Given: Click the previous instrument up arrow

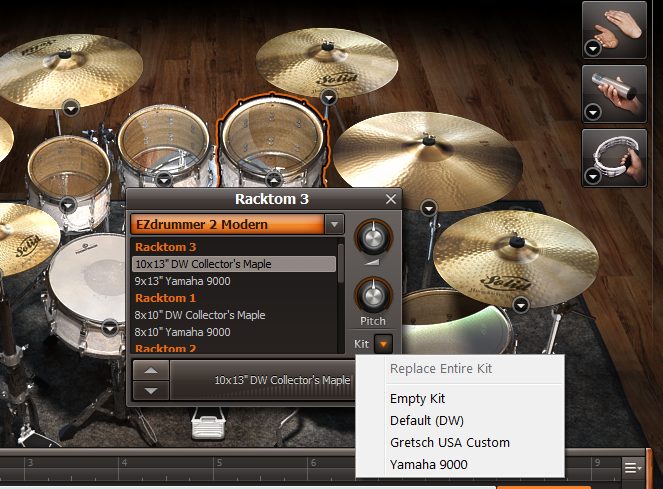Looking at the screenshot, I should pyautogui.click(x=150, y=370).
